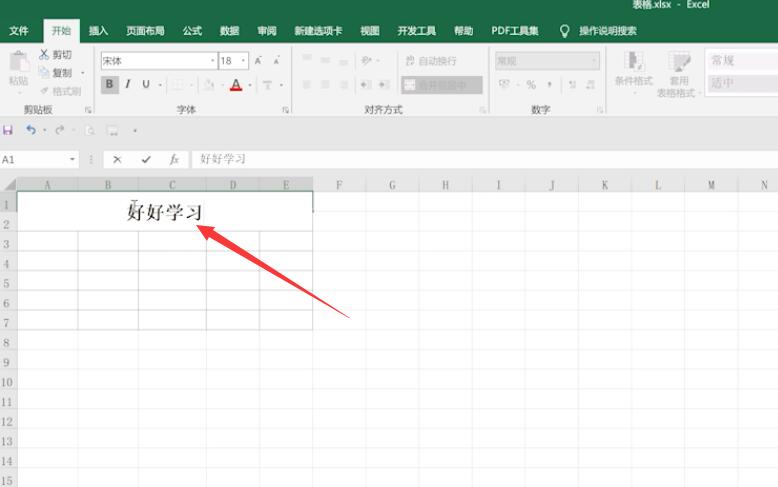
Task: Click the increase decimal icon
Action: tap(572, 85)
